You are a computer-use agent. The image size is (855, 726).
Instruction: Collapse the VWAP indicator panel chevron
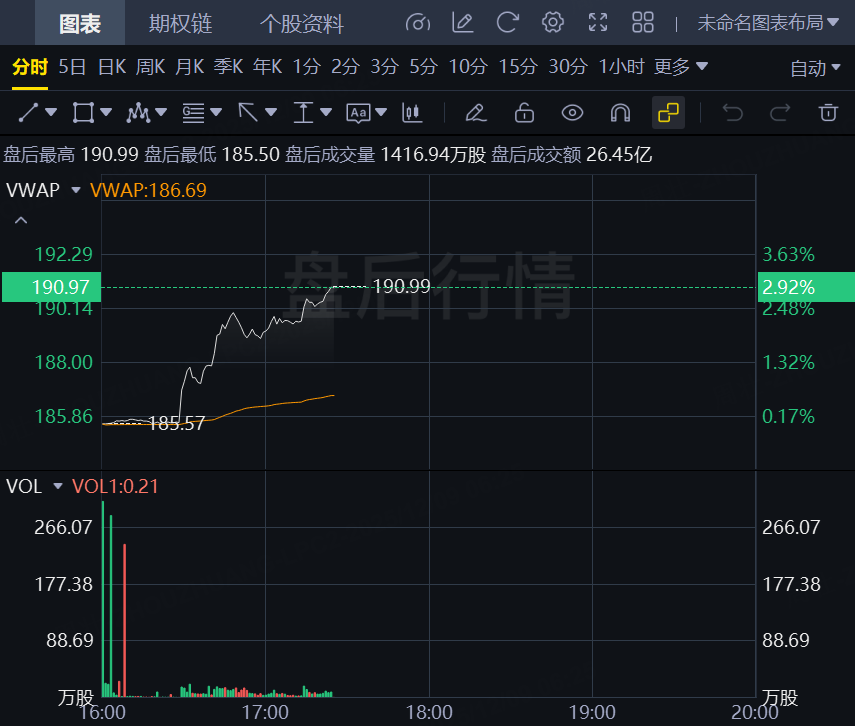point(21,220)
